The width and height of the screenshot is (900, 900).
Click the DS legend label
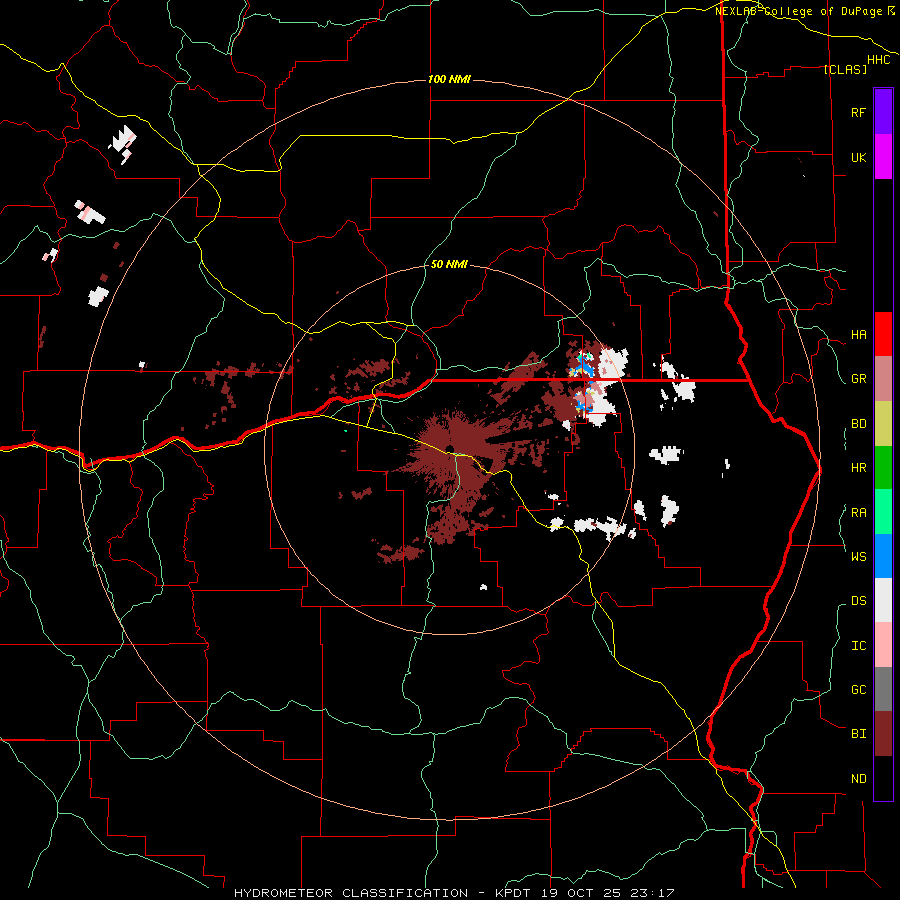coord(858,601)
